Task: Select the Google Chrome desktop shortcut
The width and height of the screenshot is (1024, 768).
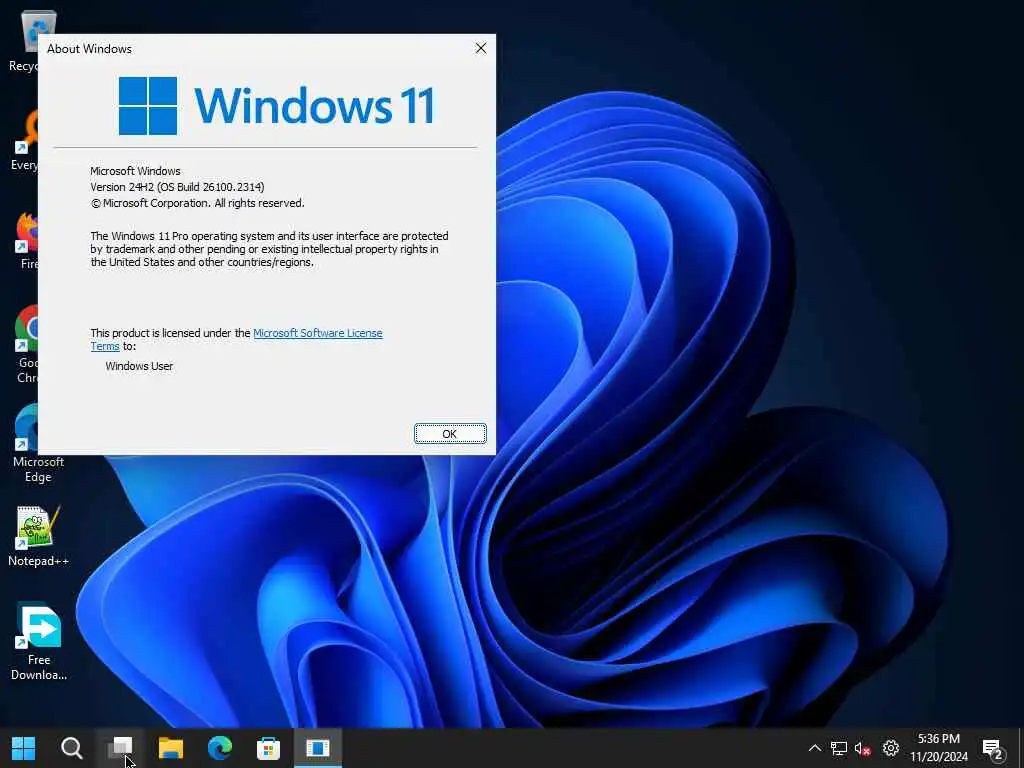Action: [x=27, y=344]
